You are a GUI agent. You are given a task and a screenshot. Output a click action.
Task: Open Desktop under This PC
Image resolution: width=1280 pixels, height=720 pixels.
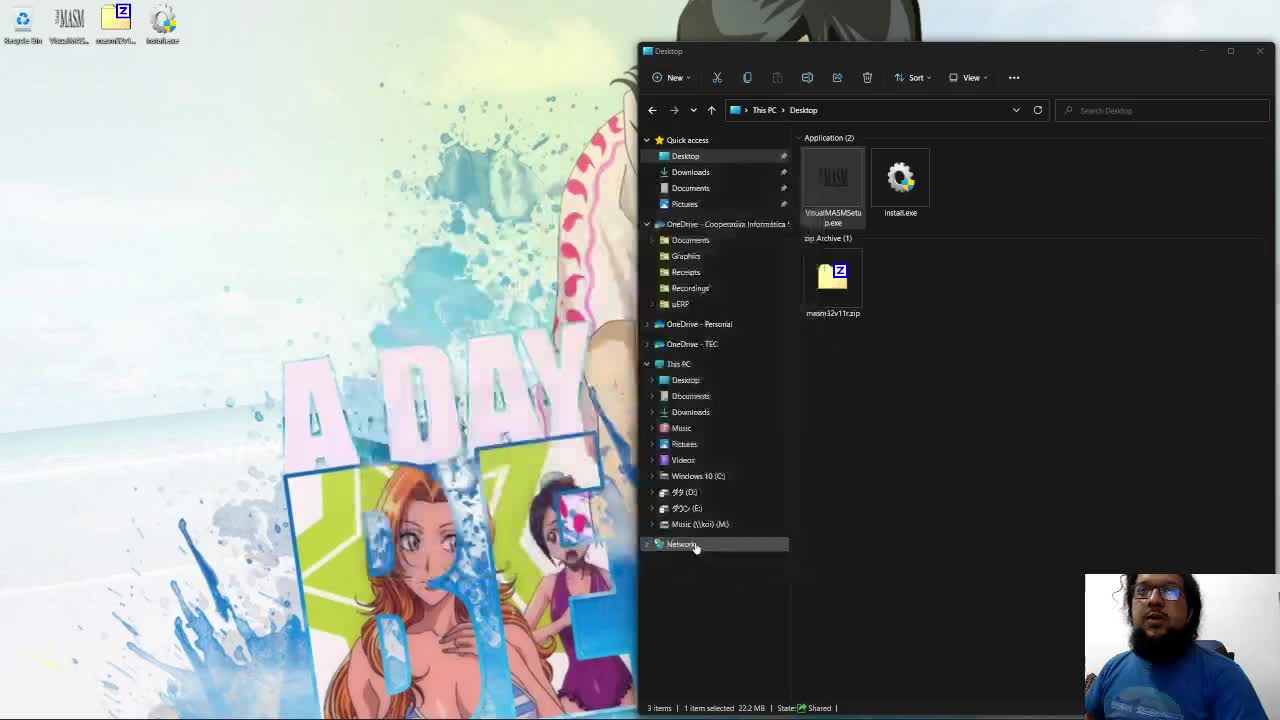(685, 380)
